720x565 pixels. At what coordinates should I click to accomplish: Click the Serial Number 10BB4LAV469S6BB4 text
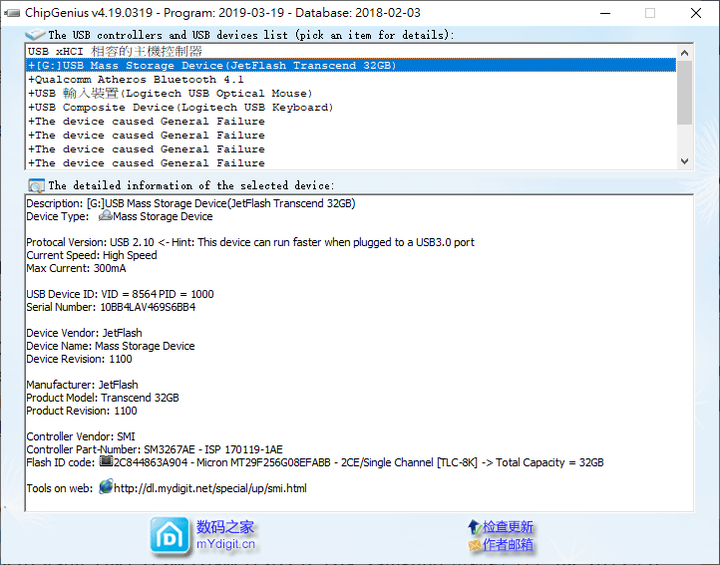click(x=111, y=307)
